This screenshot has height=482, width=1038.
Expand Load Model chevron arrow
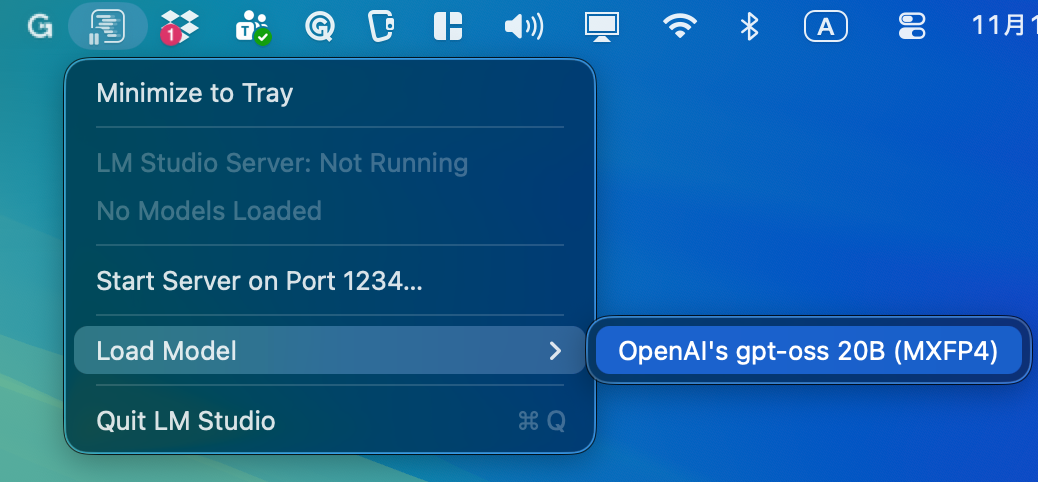pyautogui.click(x=555, y=351)
